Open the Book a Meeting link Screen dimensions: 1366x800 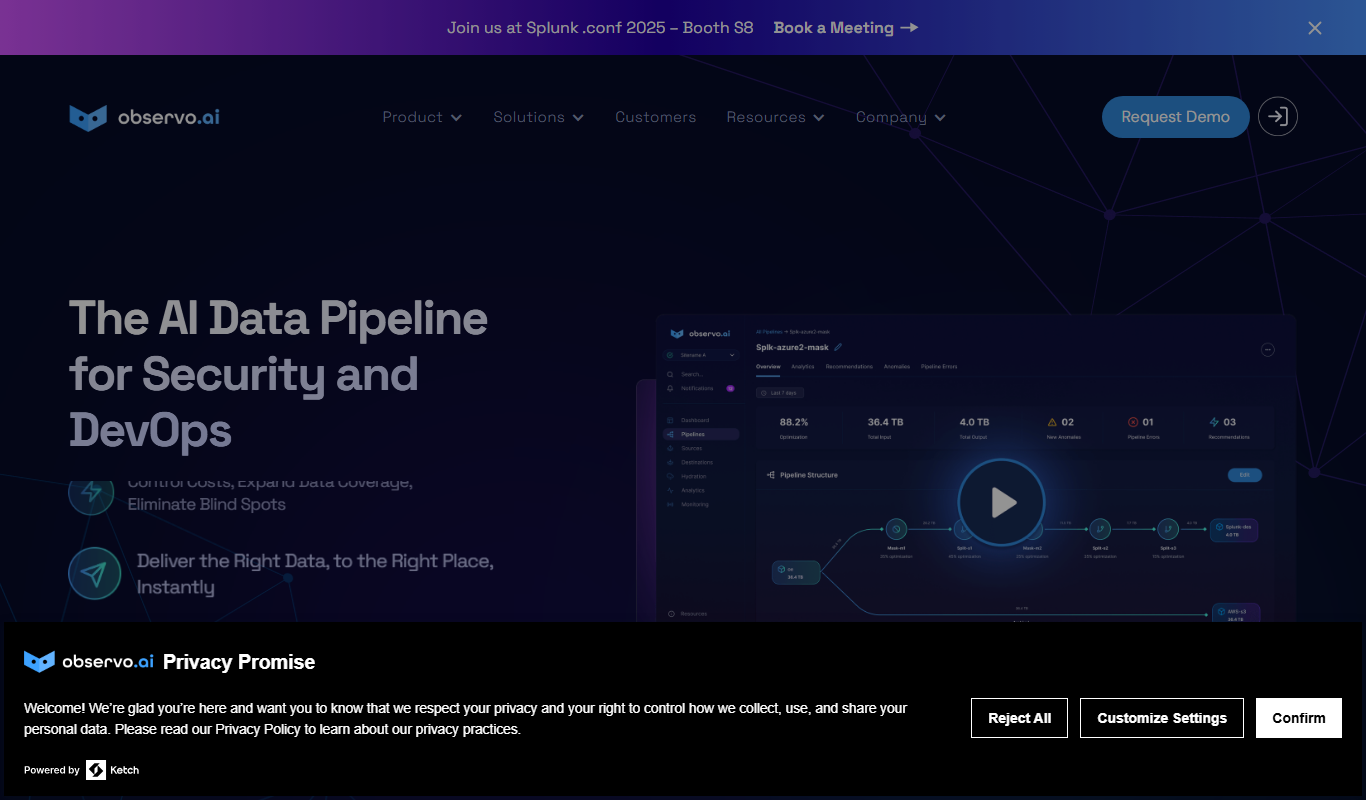pos(846,28)
